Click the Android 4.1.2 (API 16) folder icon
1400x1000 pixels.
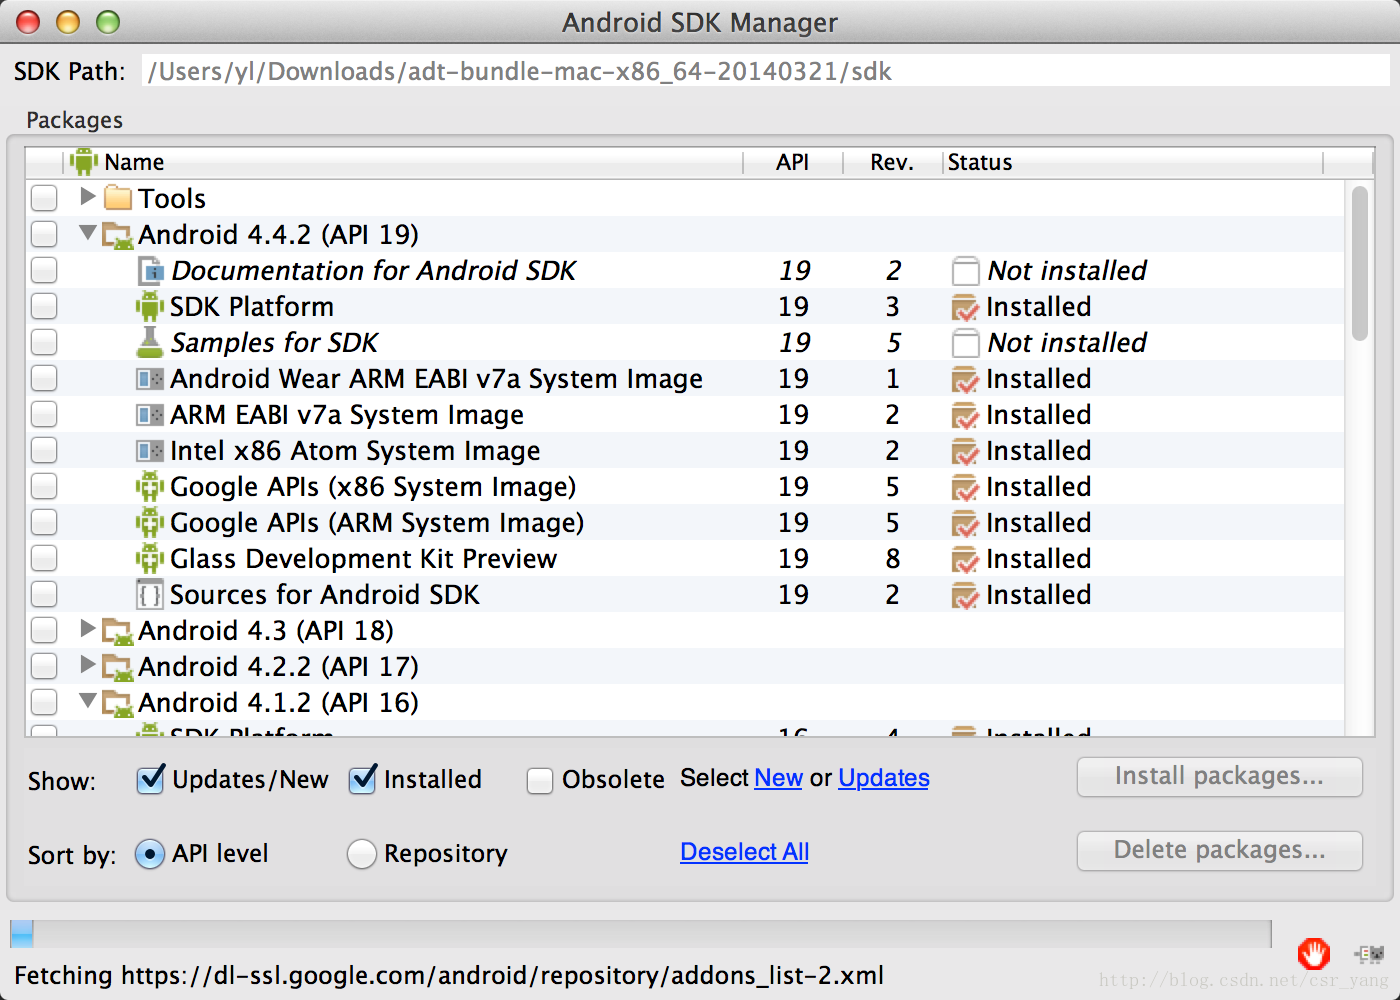point(118,703)
